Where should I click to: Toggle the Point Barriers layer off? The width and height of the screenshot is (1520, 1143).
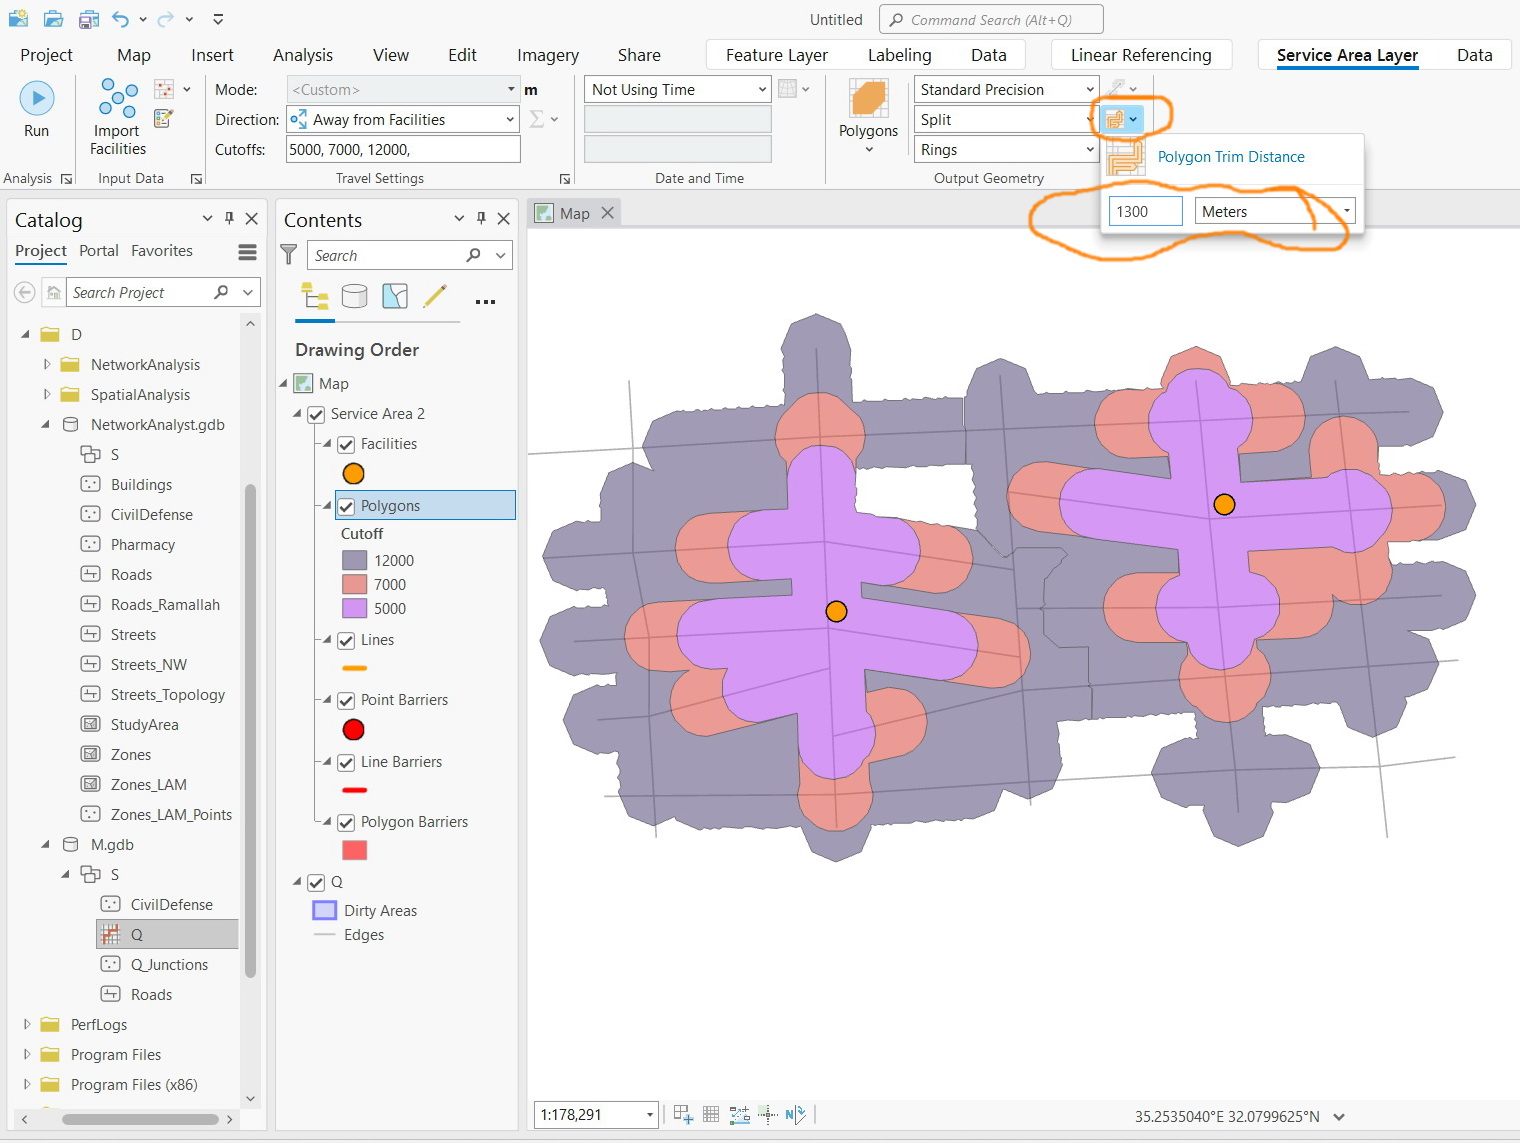pyautogui.click(x=346, y=700)
